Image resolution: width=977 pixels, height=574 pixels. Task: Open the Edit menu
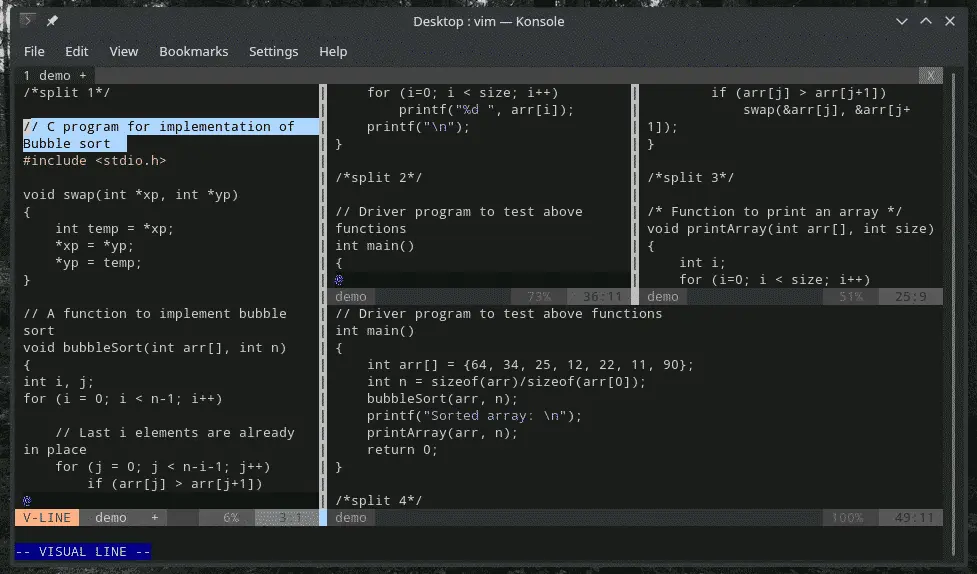pos(77,52)
